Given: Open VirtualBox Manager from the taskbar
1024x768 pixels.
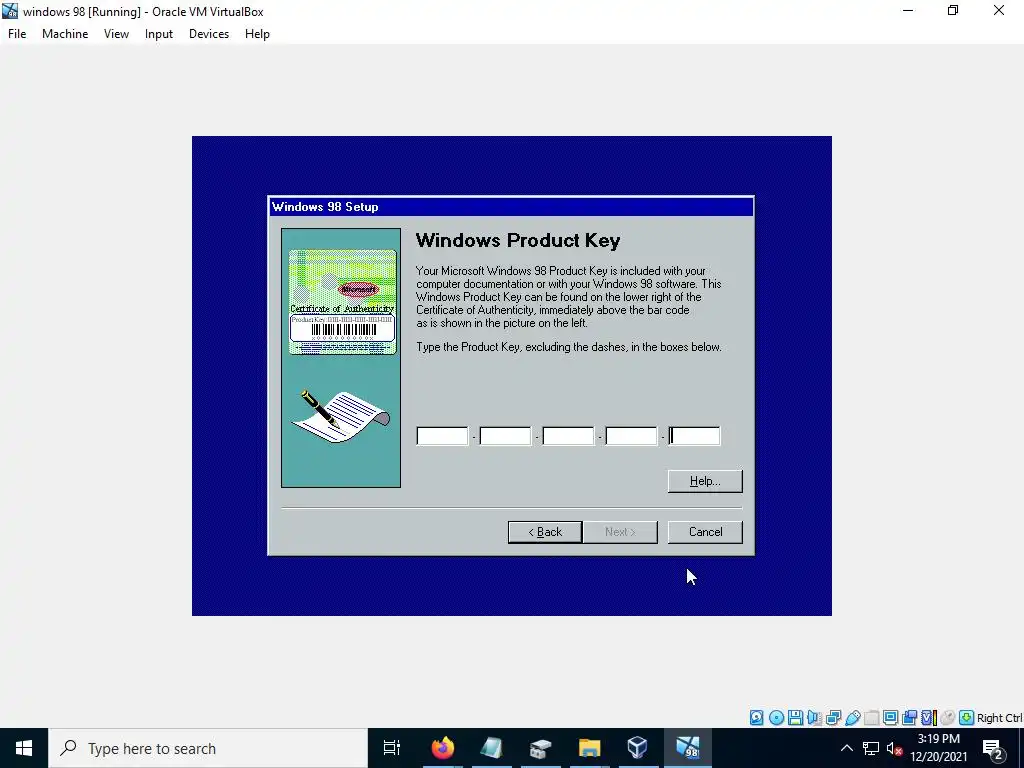Looking at the screenshot, I should (637, 748).
